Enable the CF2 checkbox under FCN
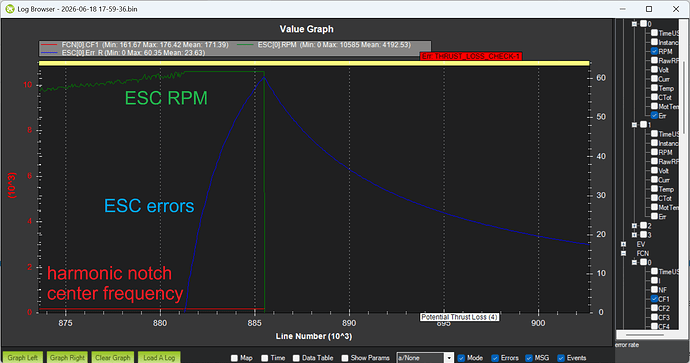690x363 pixels. (x=654, y=308)
